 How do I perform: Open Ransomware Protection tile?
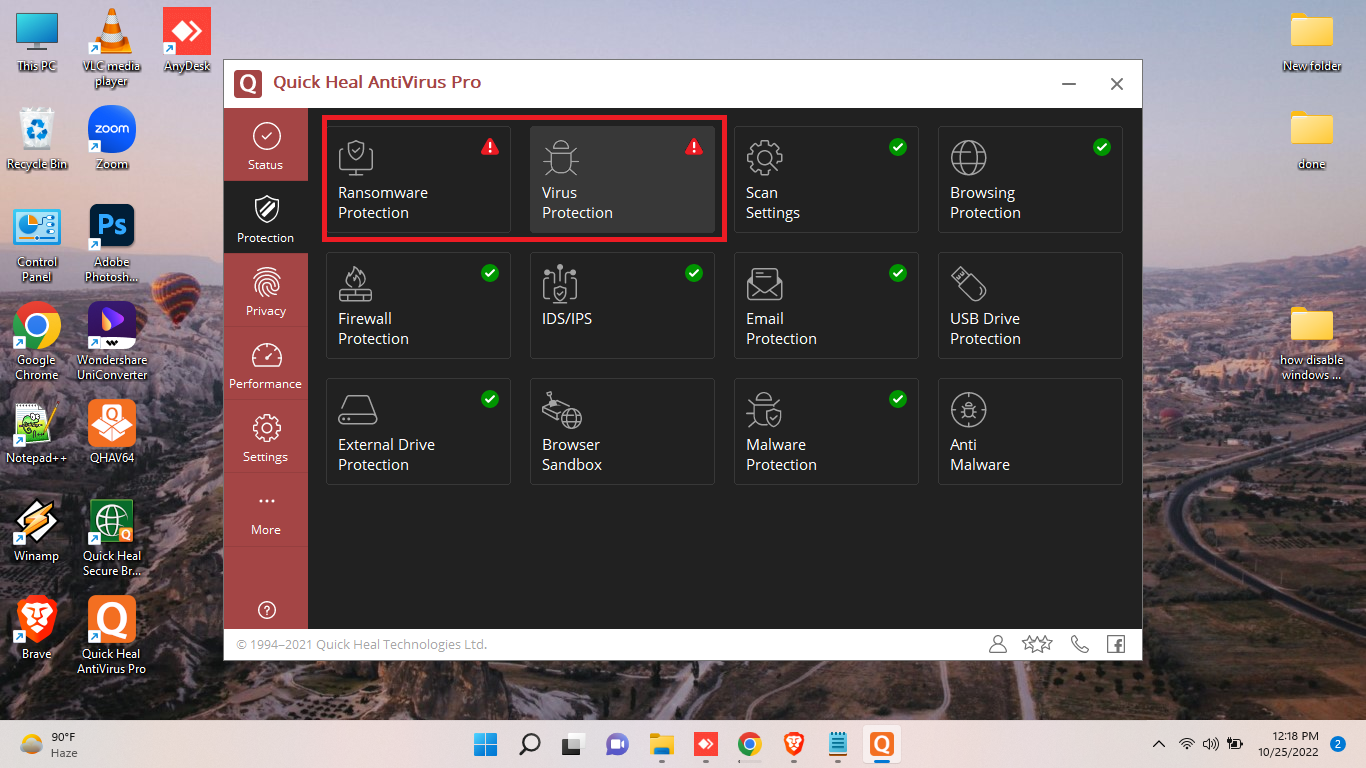(418, 180)
